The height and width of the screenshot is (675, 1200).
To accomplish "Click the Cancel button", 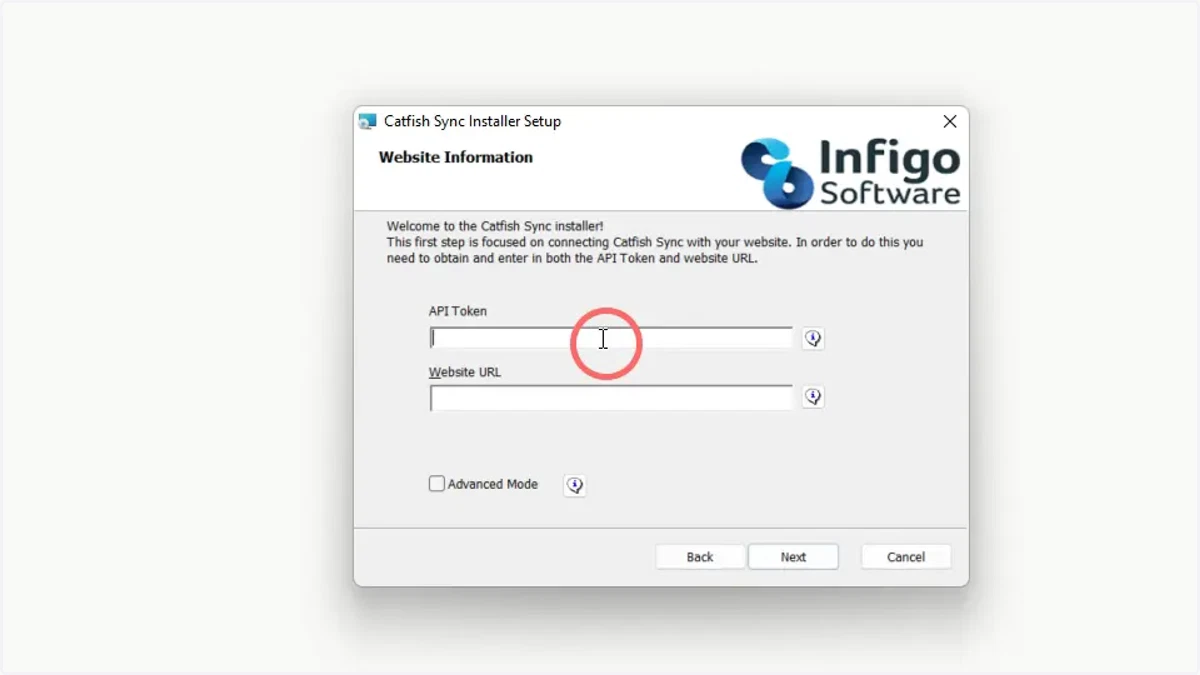I will click(906, 557).
